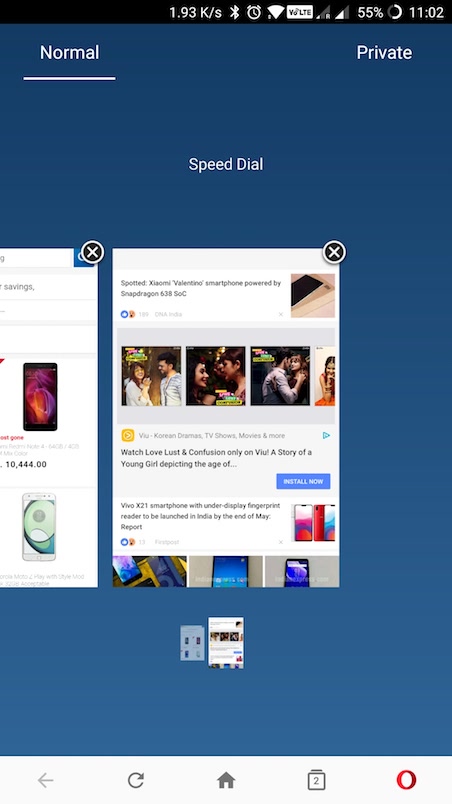This screenshot has height=804, width=452.
Task: Tap the like reaction icon beside 189
Action: pos(124,314)
